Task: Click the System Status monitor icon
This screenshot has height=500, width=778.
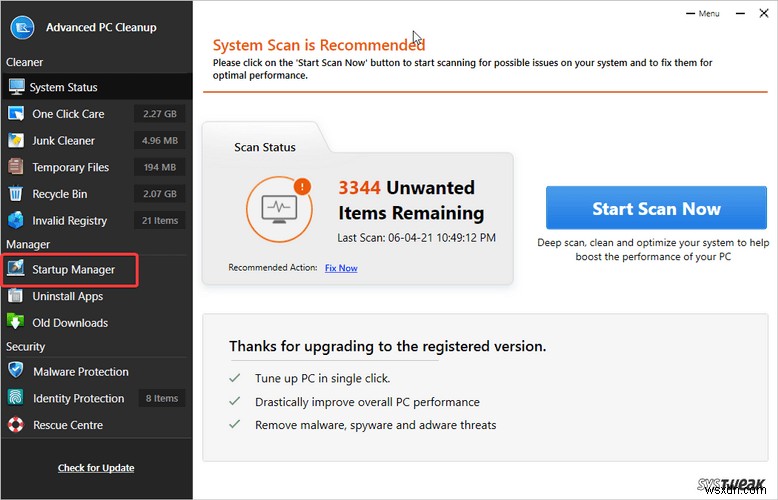Action: pyautogui.click(x=16, y=87)
